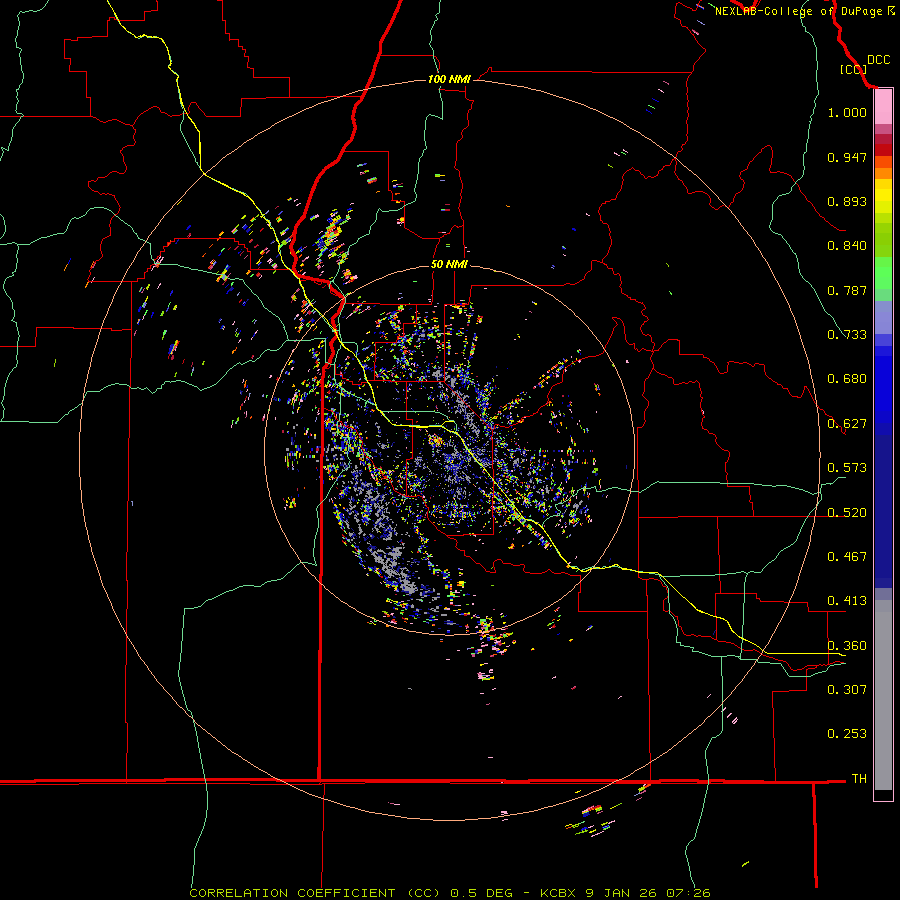The width and height of the screenshot is (900, 900).
Task: Click the KCBX station identifier in caption
Action: tap(559, 893)
